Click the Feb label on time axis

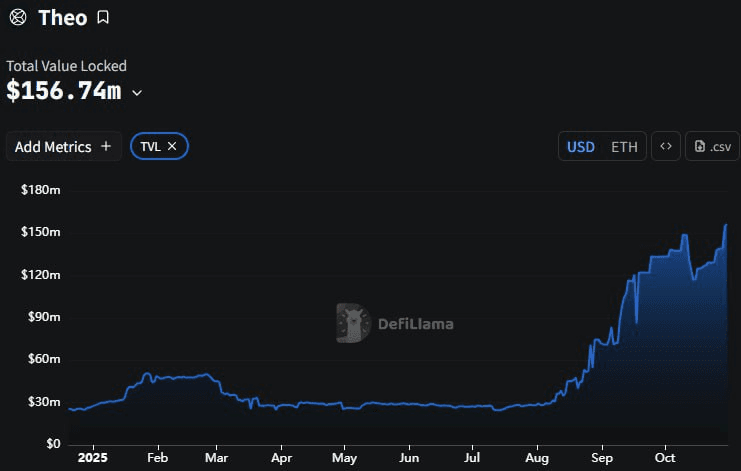tap(157, 457)
